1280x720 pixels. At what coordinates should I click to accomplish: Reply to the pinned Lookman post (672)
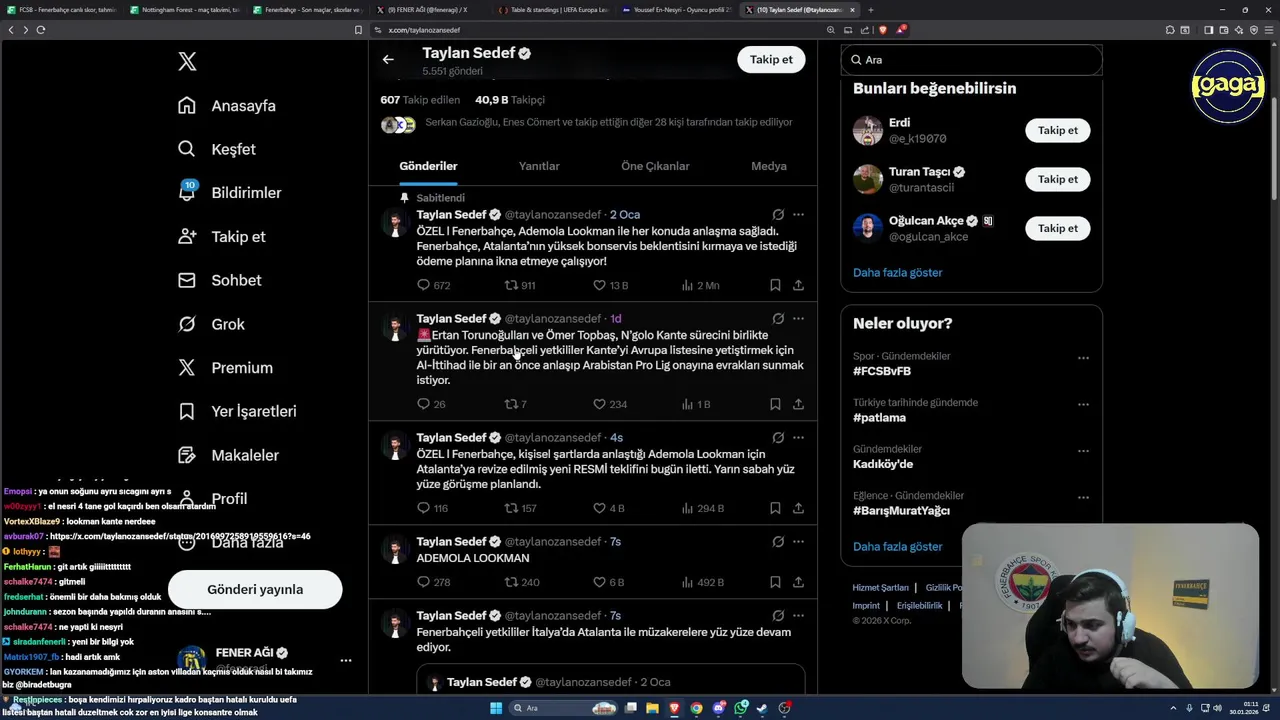pos(433,285)
